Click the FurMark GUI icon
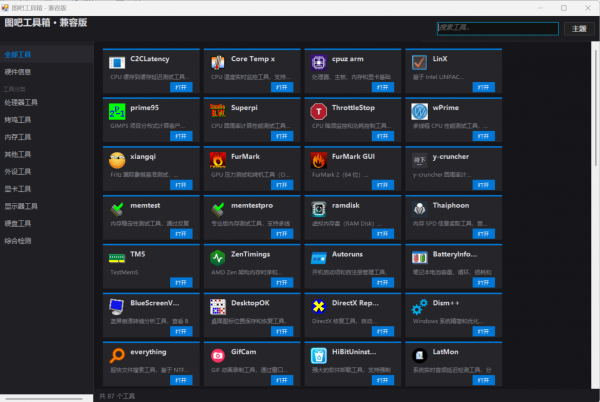The height and width of the screenshot is (402, 600). [318, 160]
